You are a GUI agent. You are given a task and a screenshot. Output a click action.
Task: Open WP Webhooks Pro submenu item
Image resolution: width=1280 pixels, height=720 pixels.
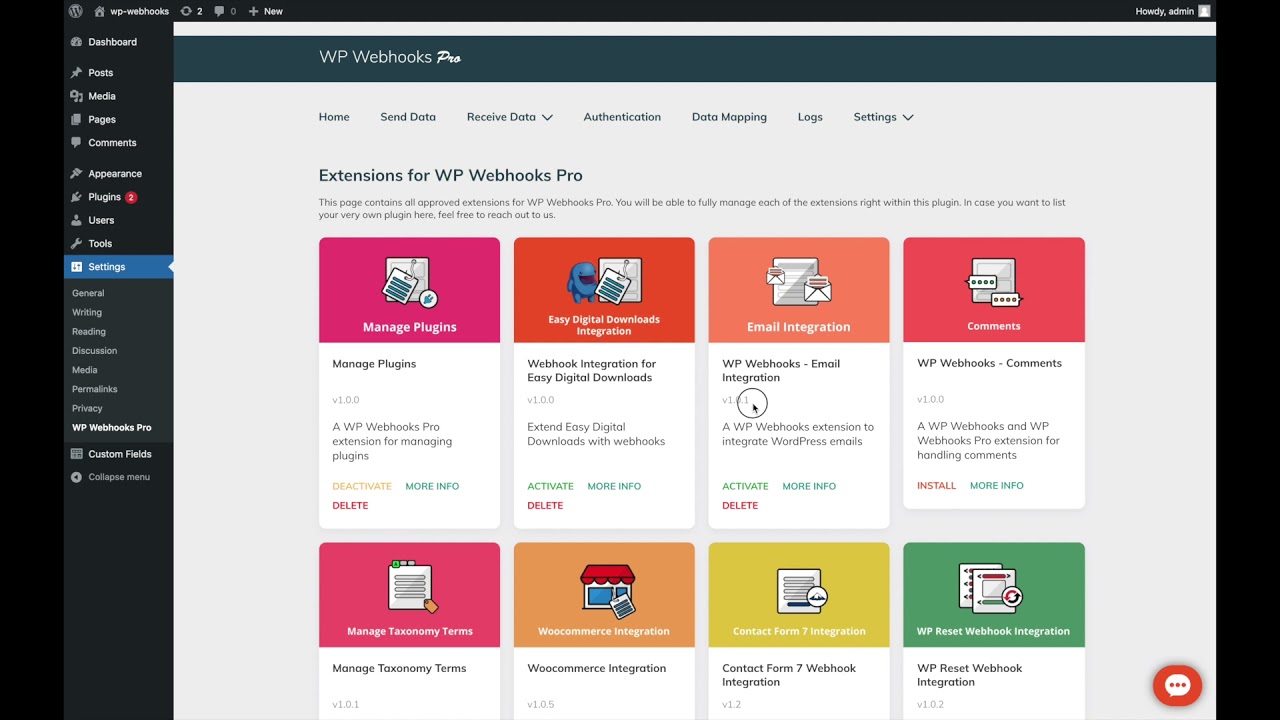coord(112,428)
